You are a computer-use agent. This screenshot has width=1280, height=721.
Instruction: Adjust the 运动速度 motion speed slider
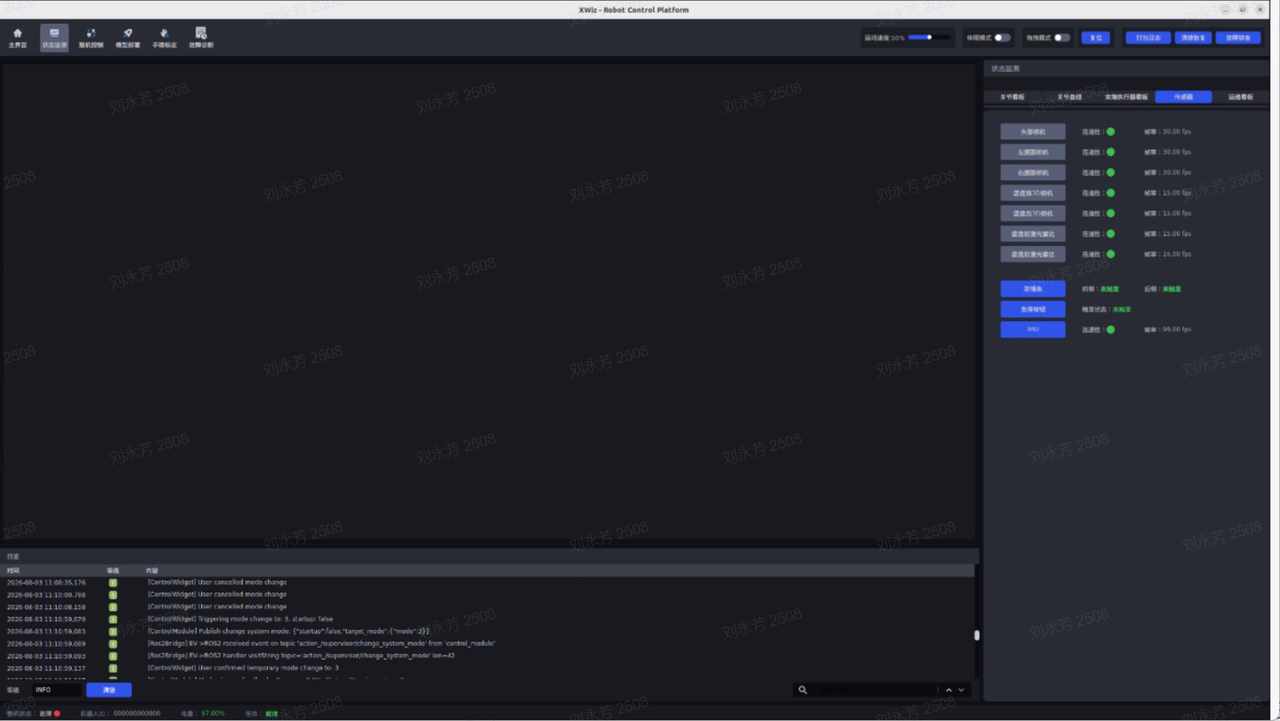pos(929,38)
